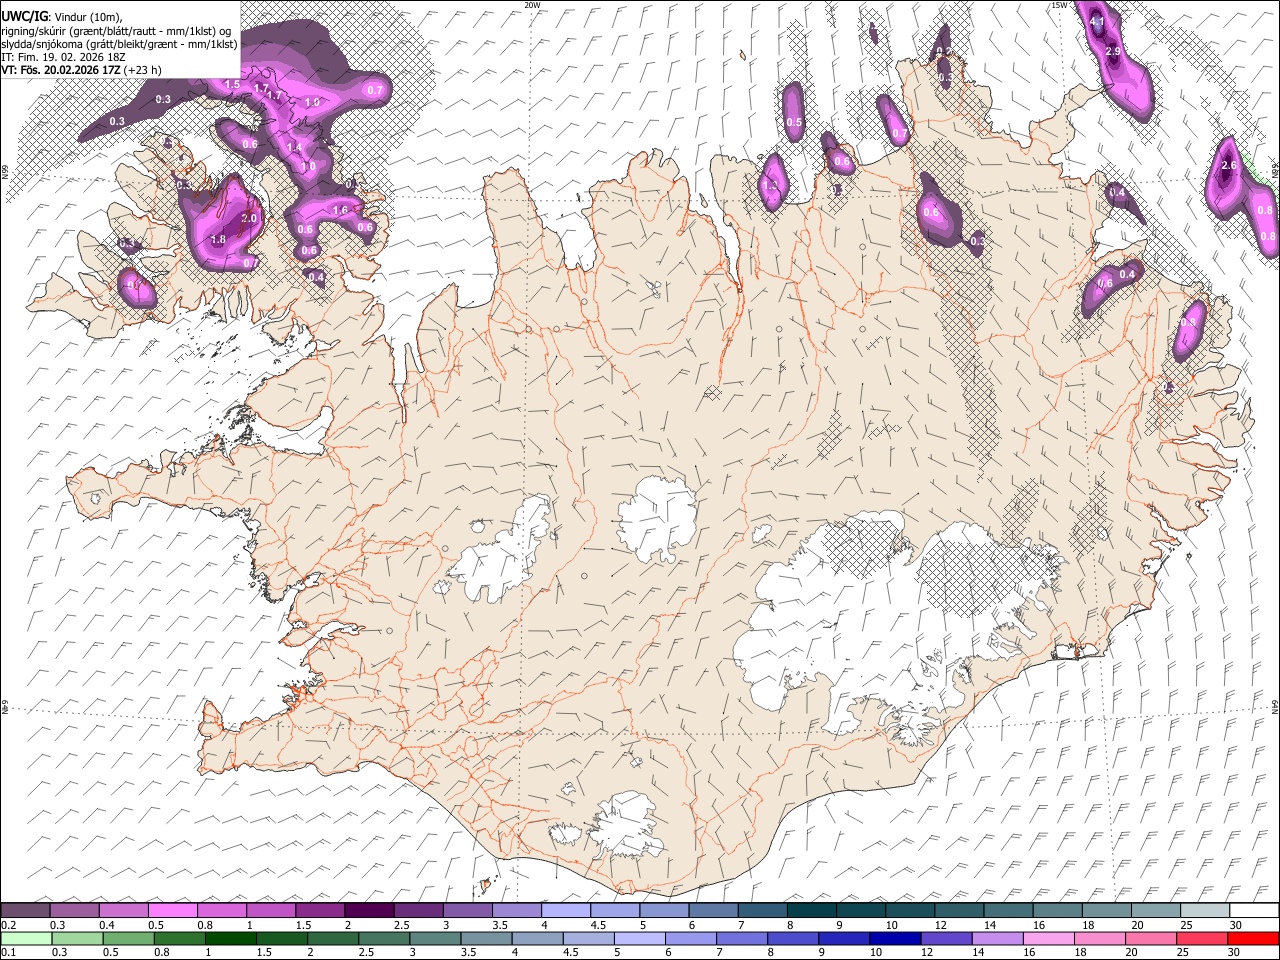Select the 2.6 precipitation value on the map
The image size is (1280, 960).
click(1230, 166)
